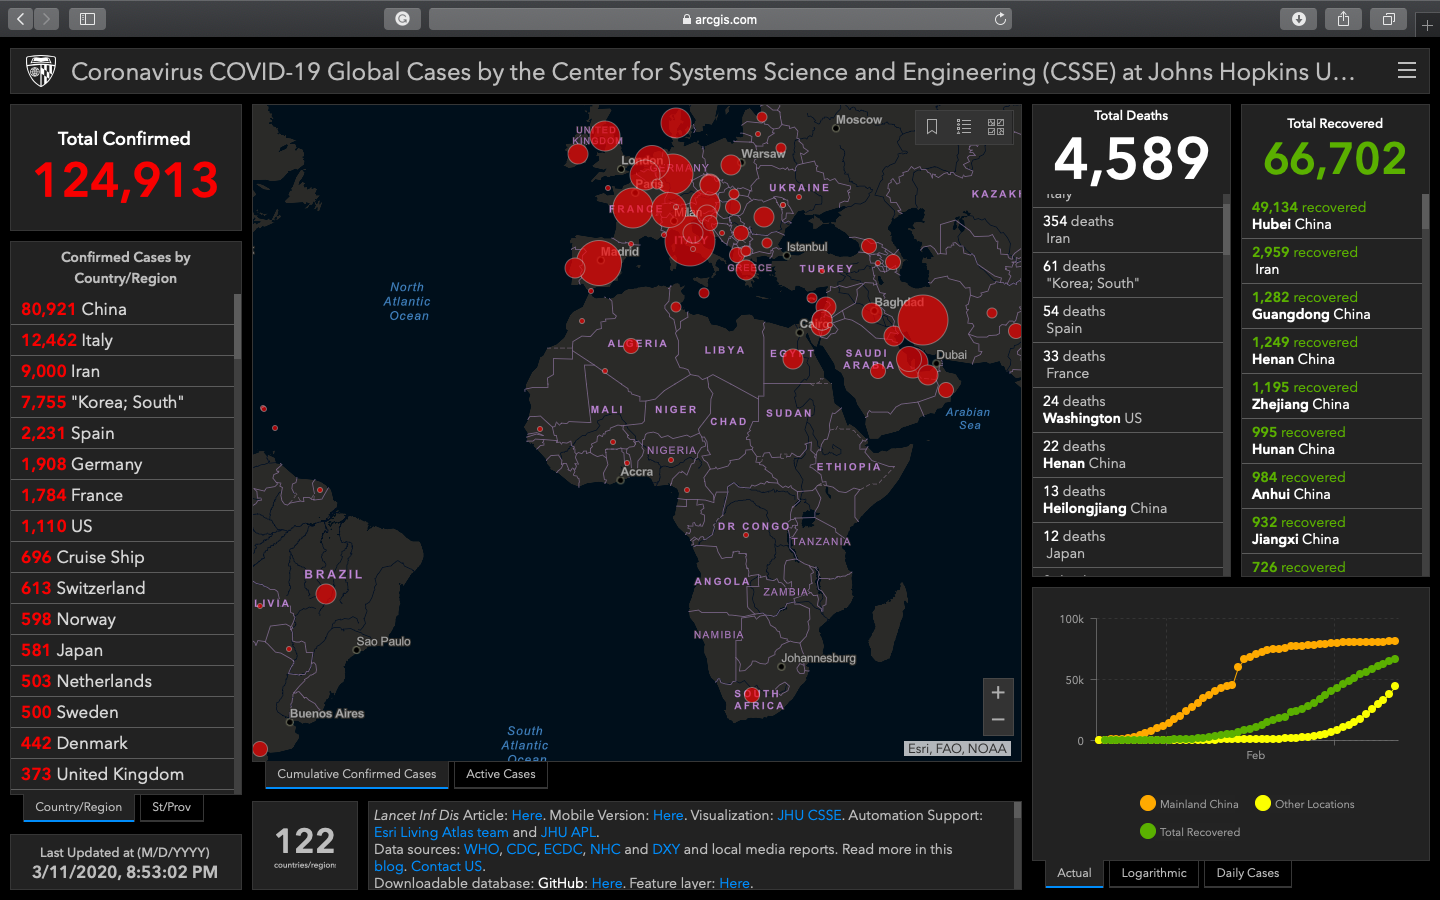Select 354 deaths Iran entry
This screenshot has width=1440, height=900.
(x=1127, y=230)
